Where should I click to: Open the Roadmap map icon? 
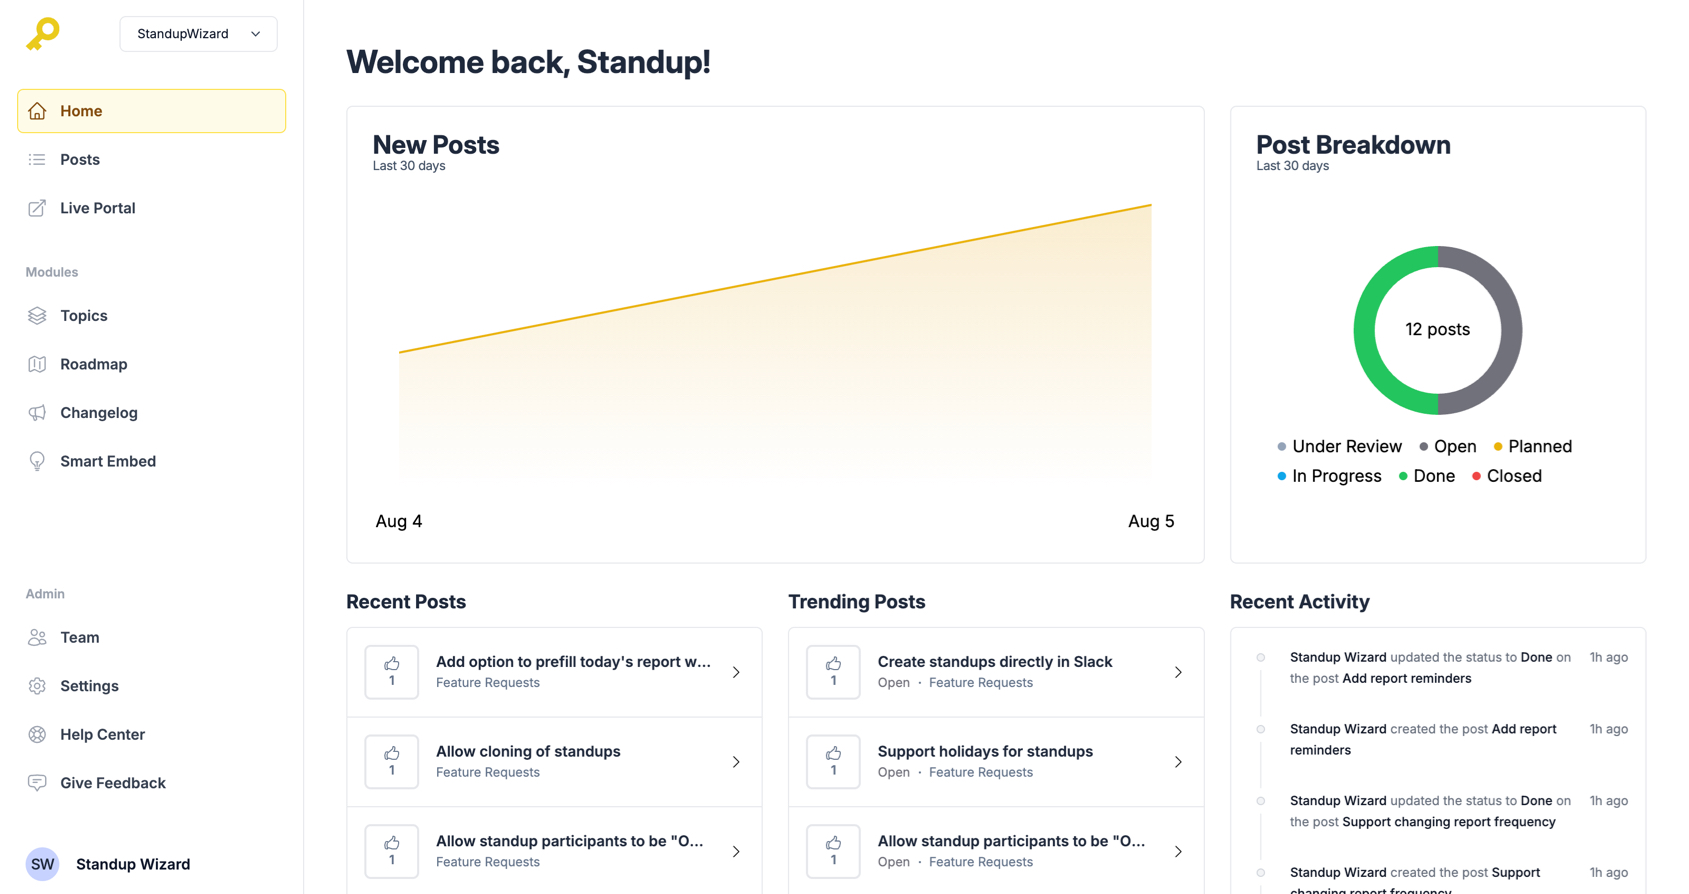[37, 364]
